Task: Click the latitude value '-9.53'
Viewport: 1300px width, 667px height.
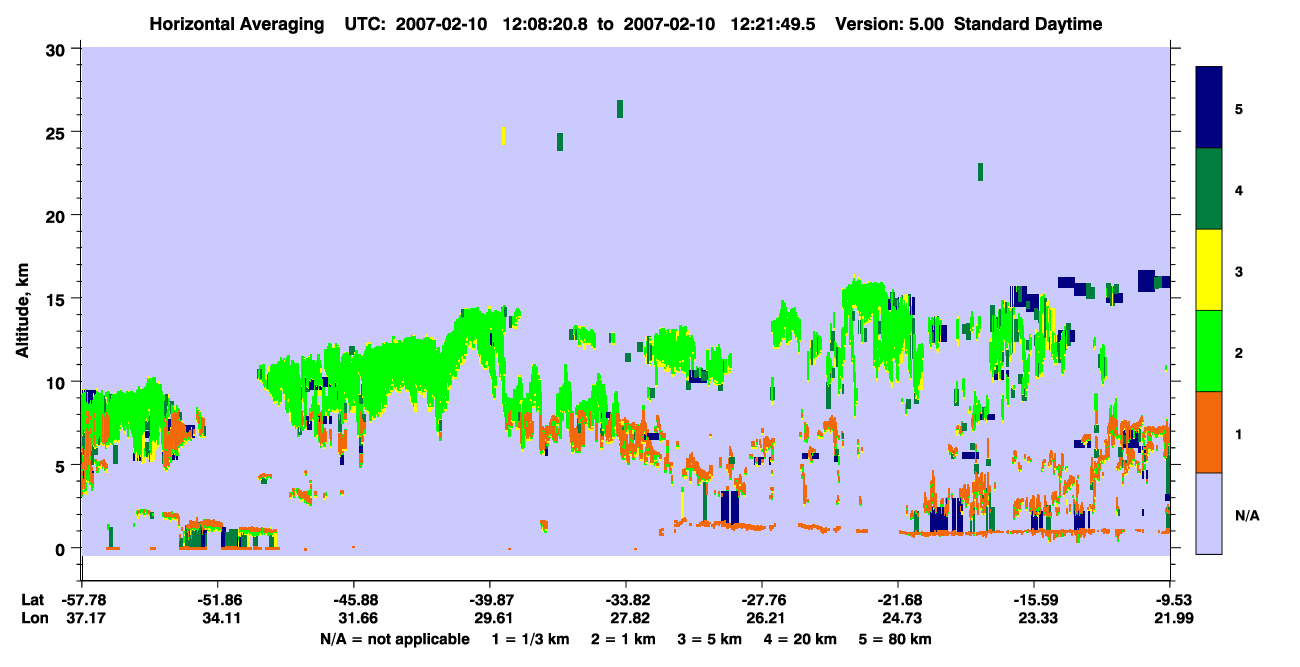Action: (1172, 600)
